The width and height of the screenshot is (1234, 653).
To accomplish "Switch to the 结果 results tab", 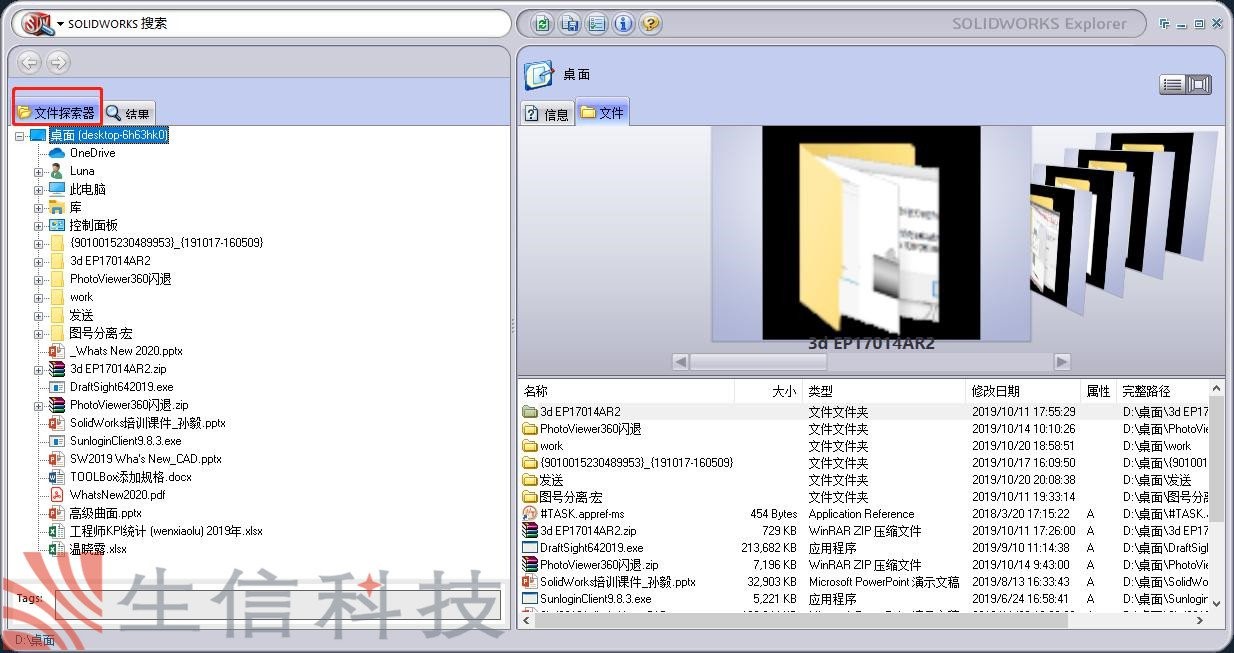I will [x=129, y=113].
